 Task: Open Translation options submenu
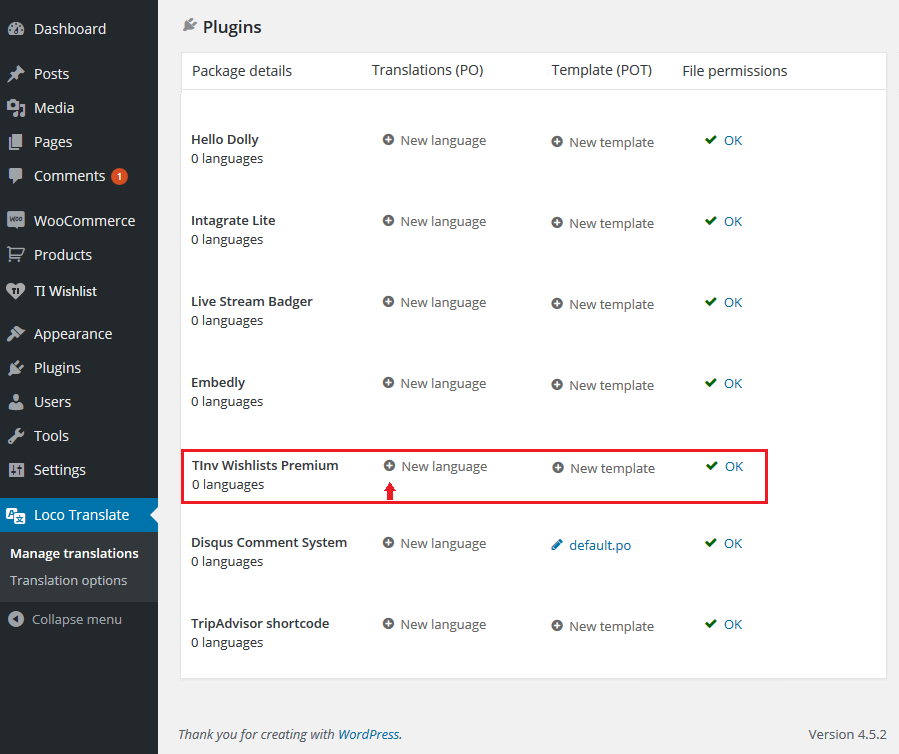pos(68,580)
